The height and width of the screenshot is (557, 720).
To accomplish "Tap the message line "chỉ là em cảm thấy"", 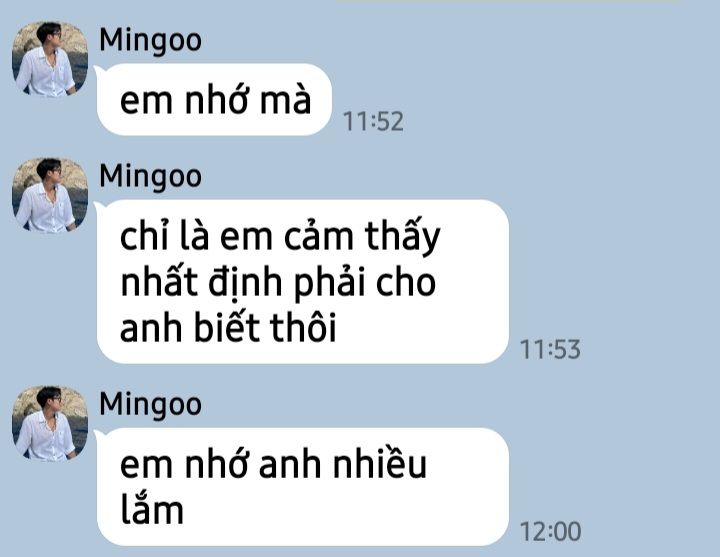I will click(x=280, y=238).
